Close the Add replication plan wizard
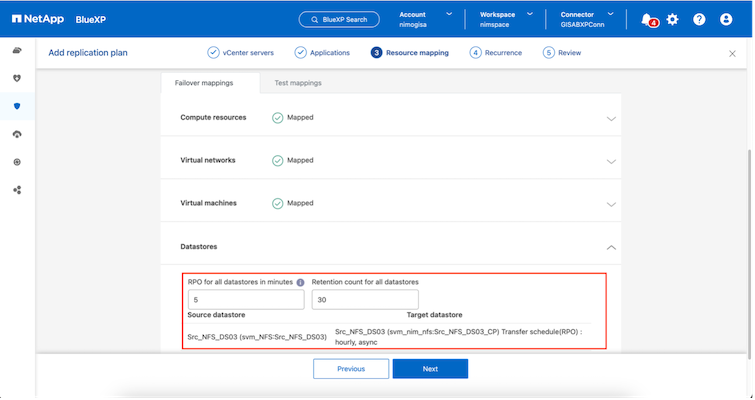 click(732, 53)
